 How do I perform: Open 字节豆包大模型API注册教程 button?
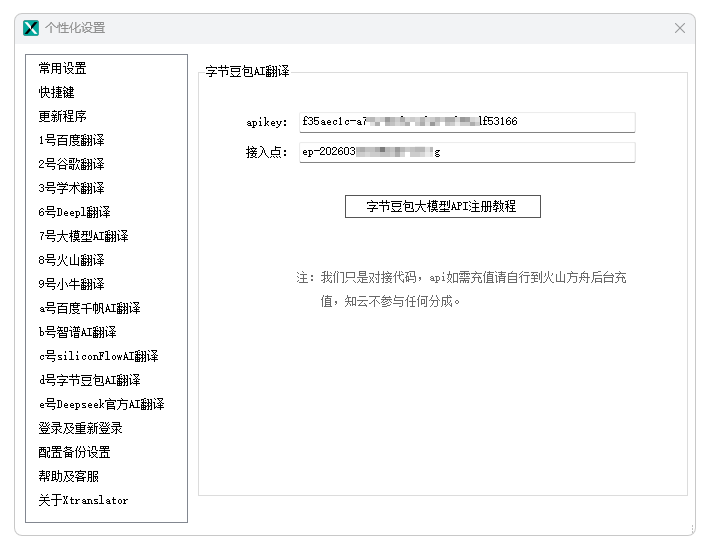[442, 206]
